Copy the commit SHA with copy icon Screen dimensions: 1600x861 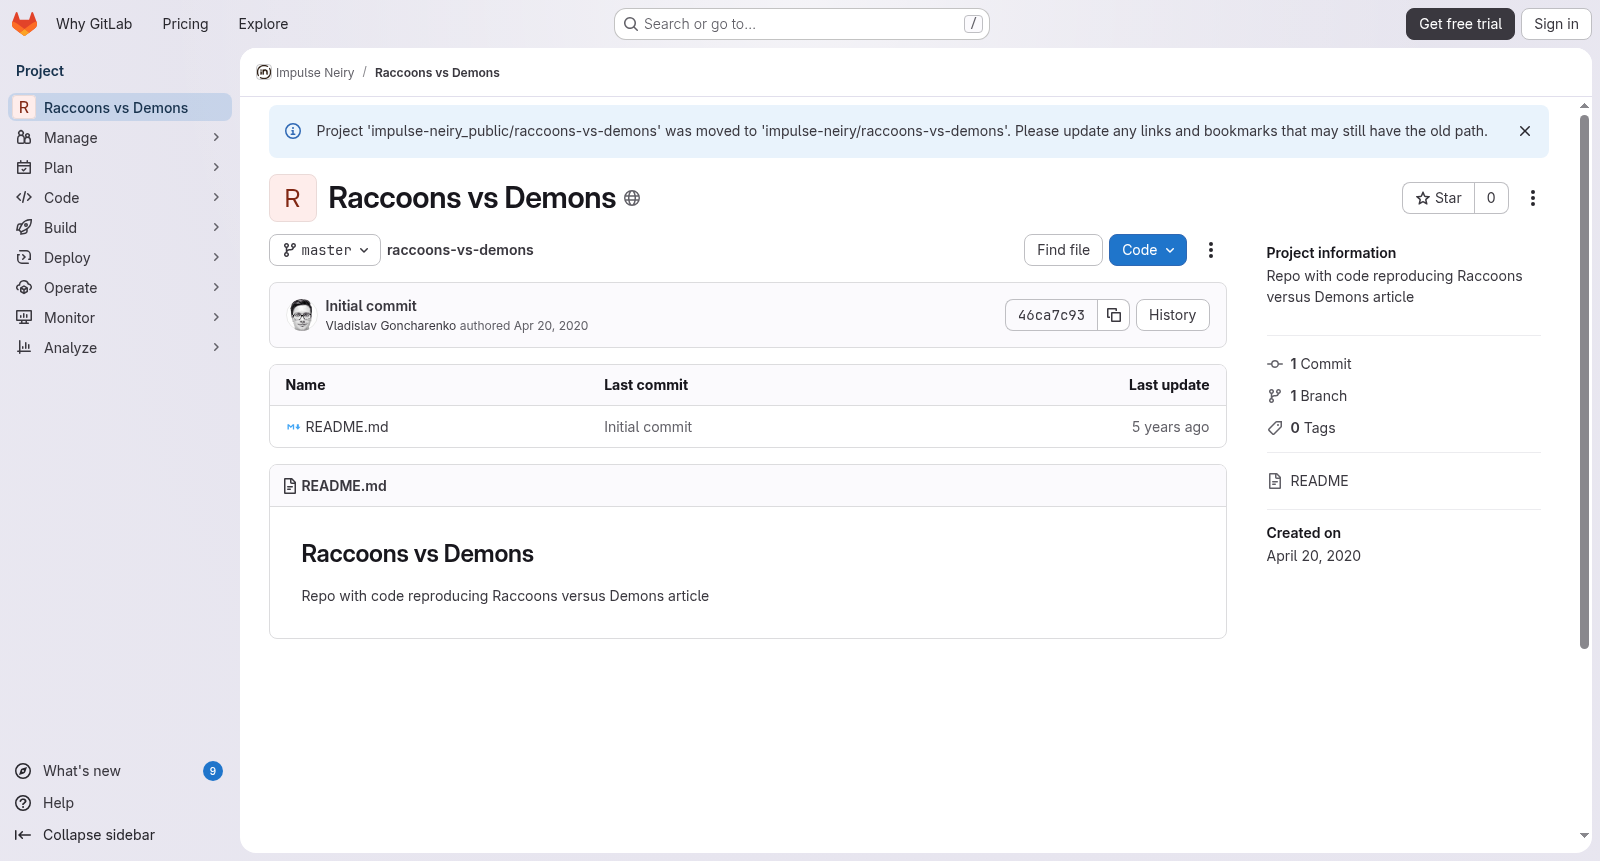click(x=1114, y=315)
